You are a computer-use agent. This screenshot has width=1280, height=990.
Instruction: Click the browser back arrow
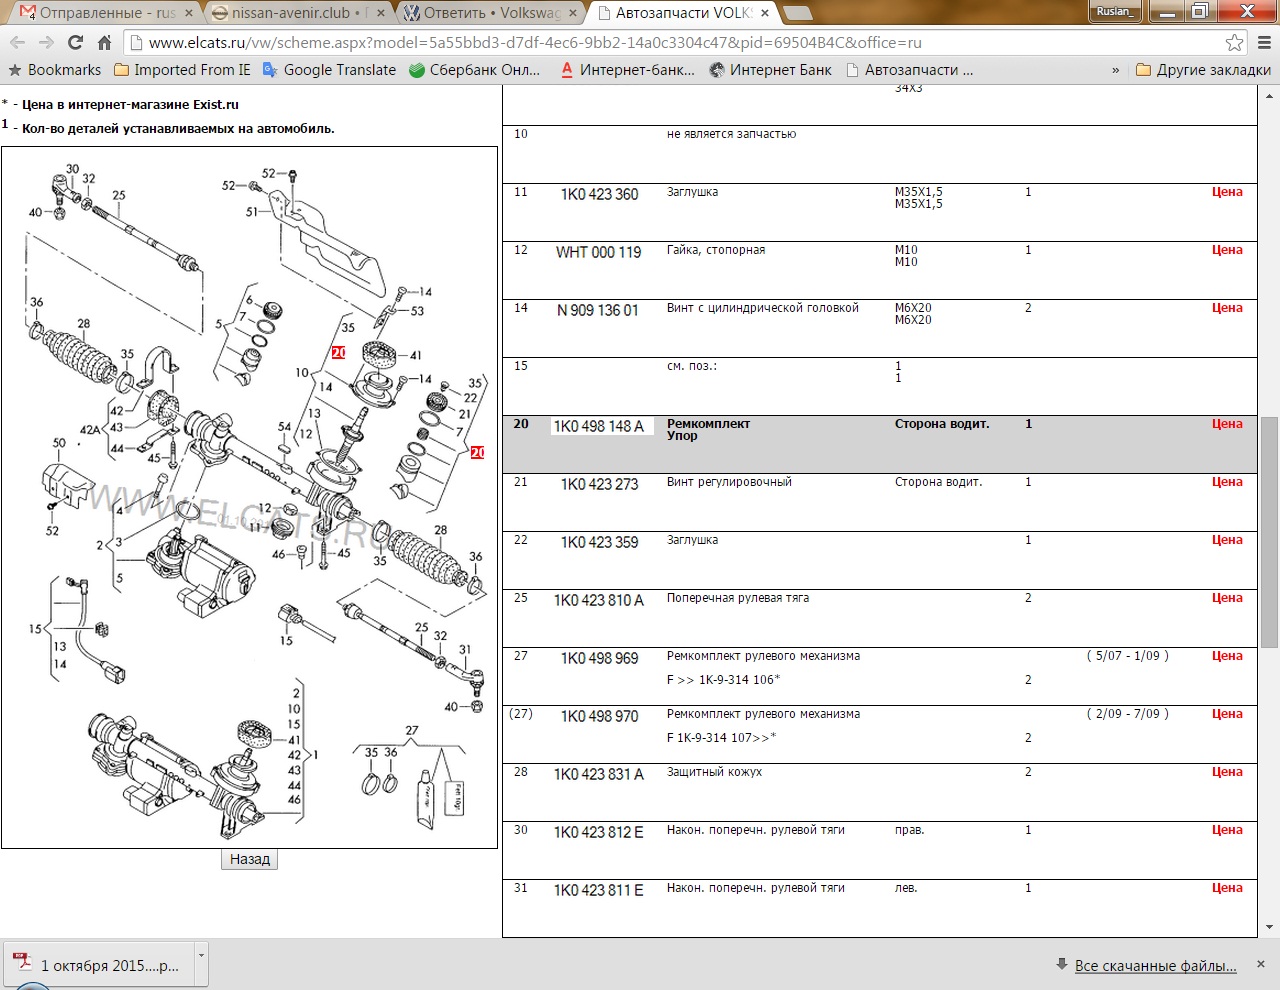[17, 42]
